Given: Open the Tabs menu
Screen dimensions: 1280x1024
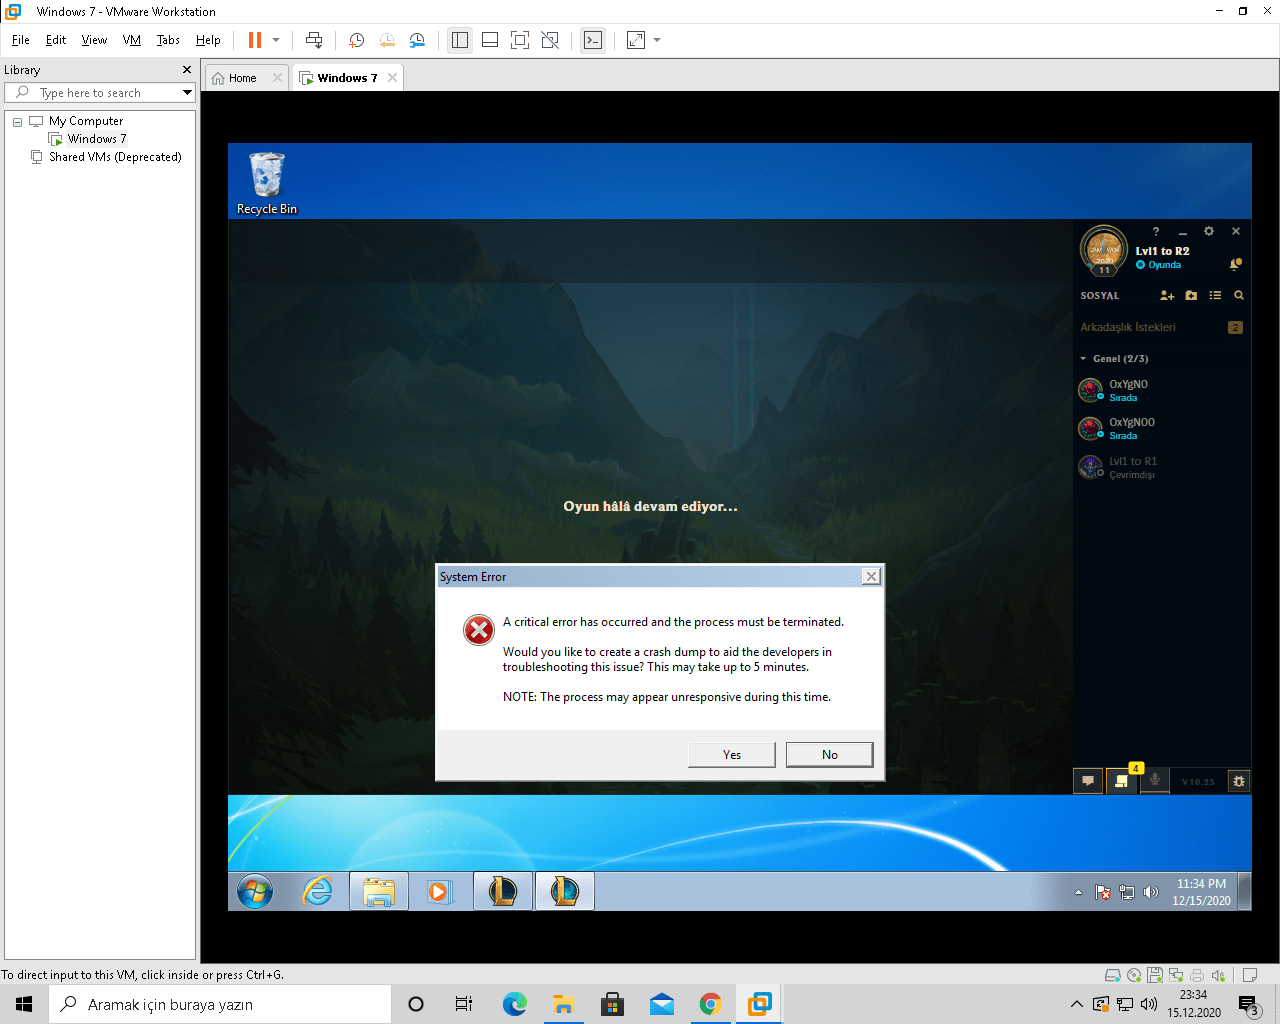Looking at the screenshot, I should (x=168, y=40).
